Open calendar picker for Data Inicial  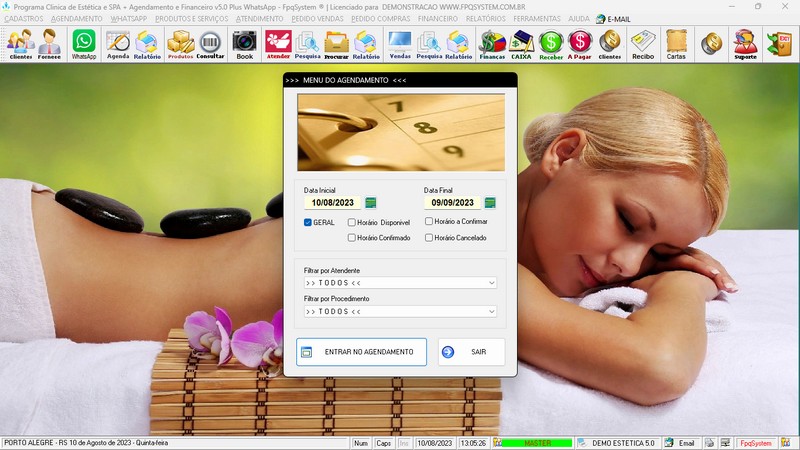click(x=371, y=203)
